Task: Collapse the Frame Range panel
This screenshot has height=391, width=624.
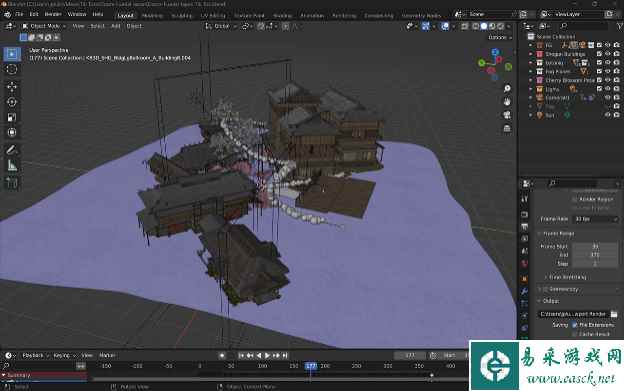Action: point(556,233)
